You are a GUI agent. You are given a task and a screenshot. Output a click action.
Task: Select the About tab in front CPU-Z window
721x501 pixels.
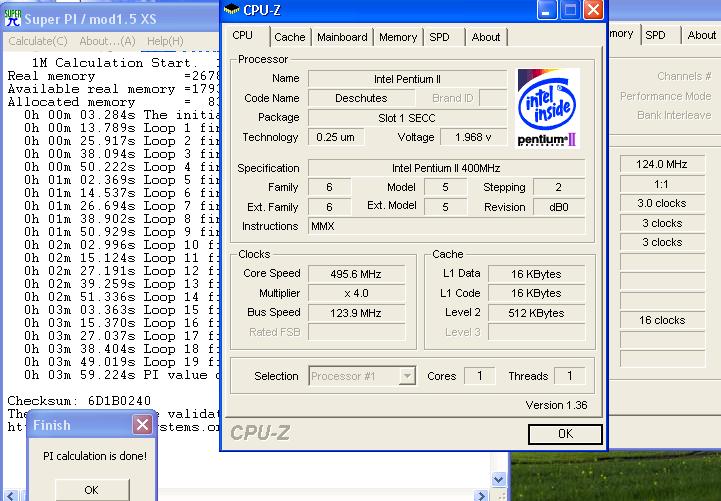[486, 37]
